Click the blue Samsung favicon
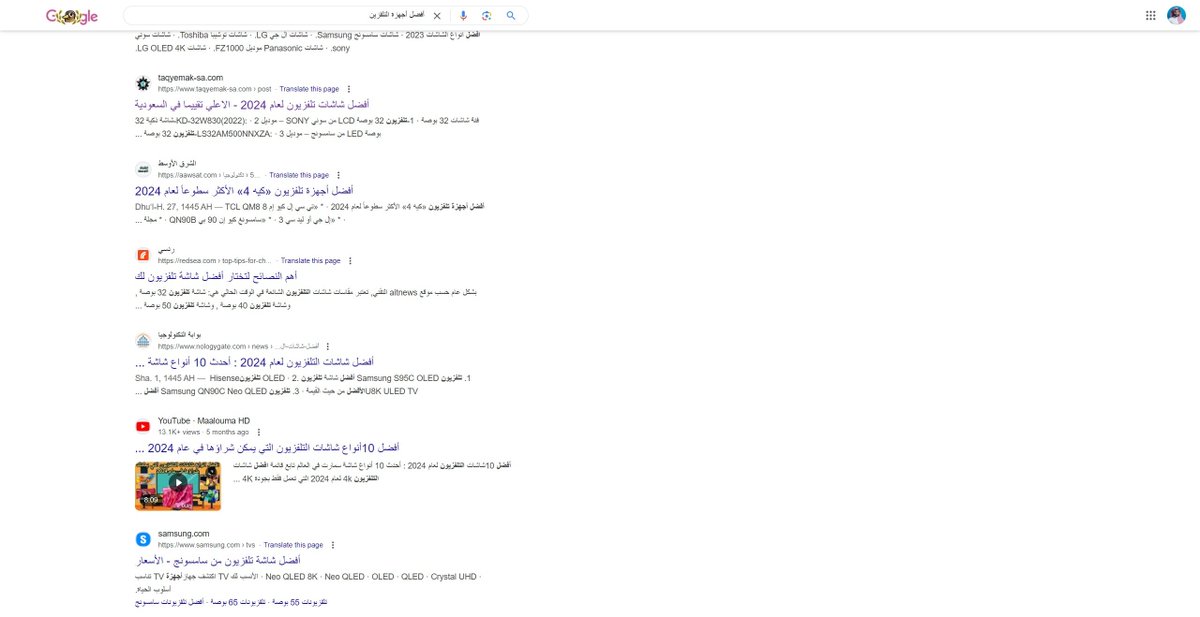The image size is (1200, 617). point(143,540)
